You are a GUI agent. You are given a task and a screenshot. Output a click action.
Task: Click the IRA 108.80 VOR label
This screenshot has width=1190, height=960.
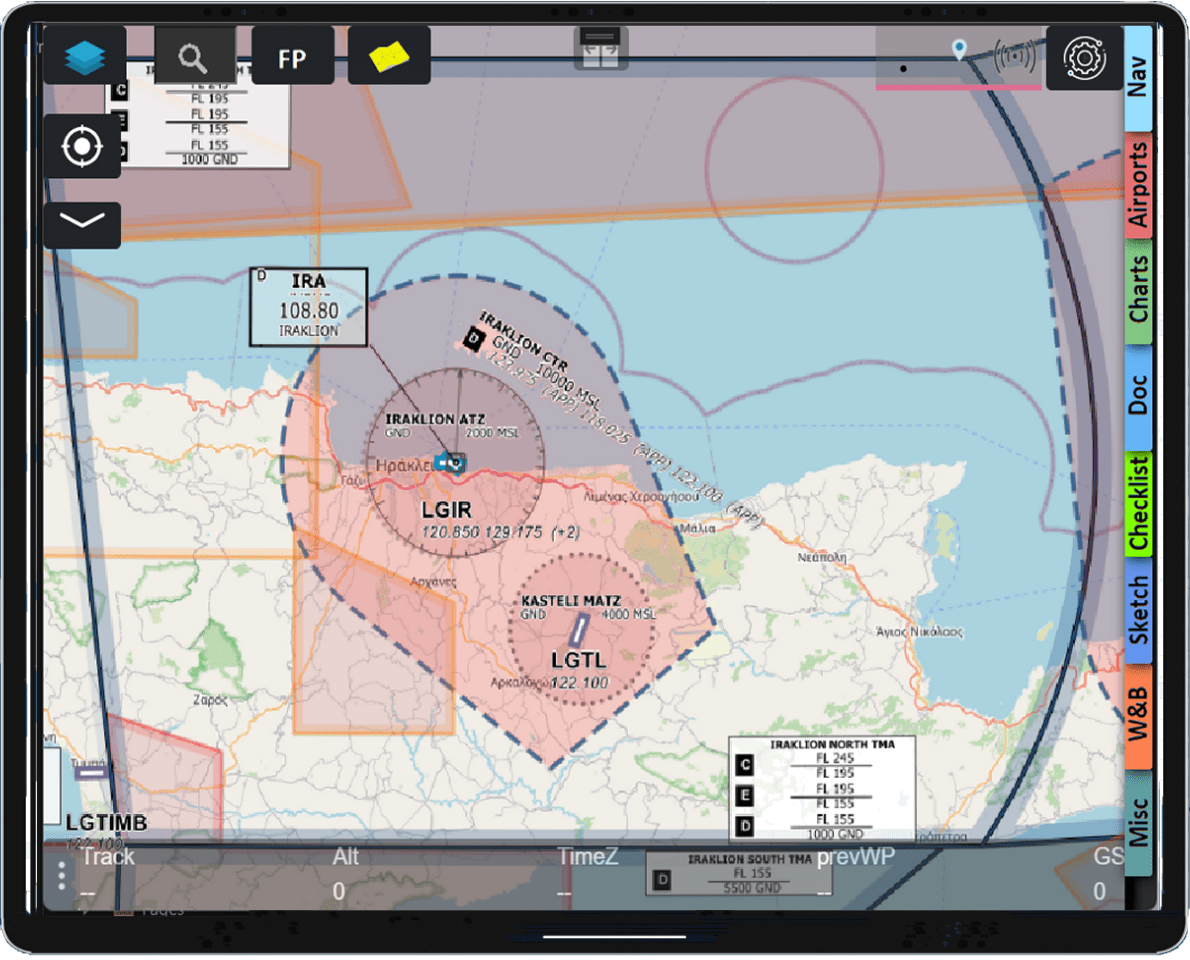coord(308,306)
